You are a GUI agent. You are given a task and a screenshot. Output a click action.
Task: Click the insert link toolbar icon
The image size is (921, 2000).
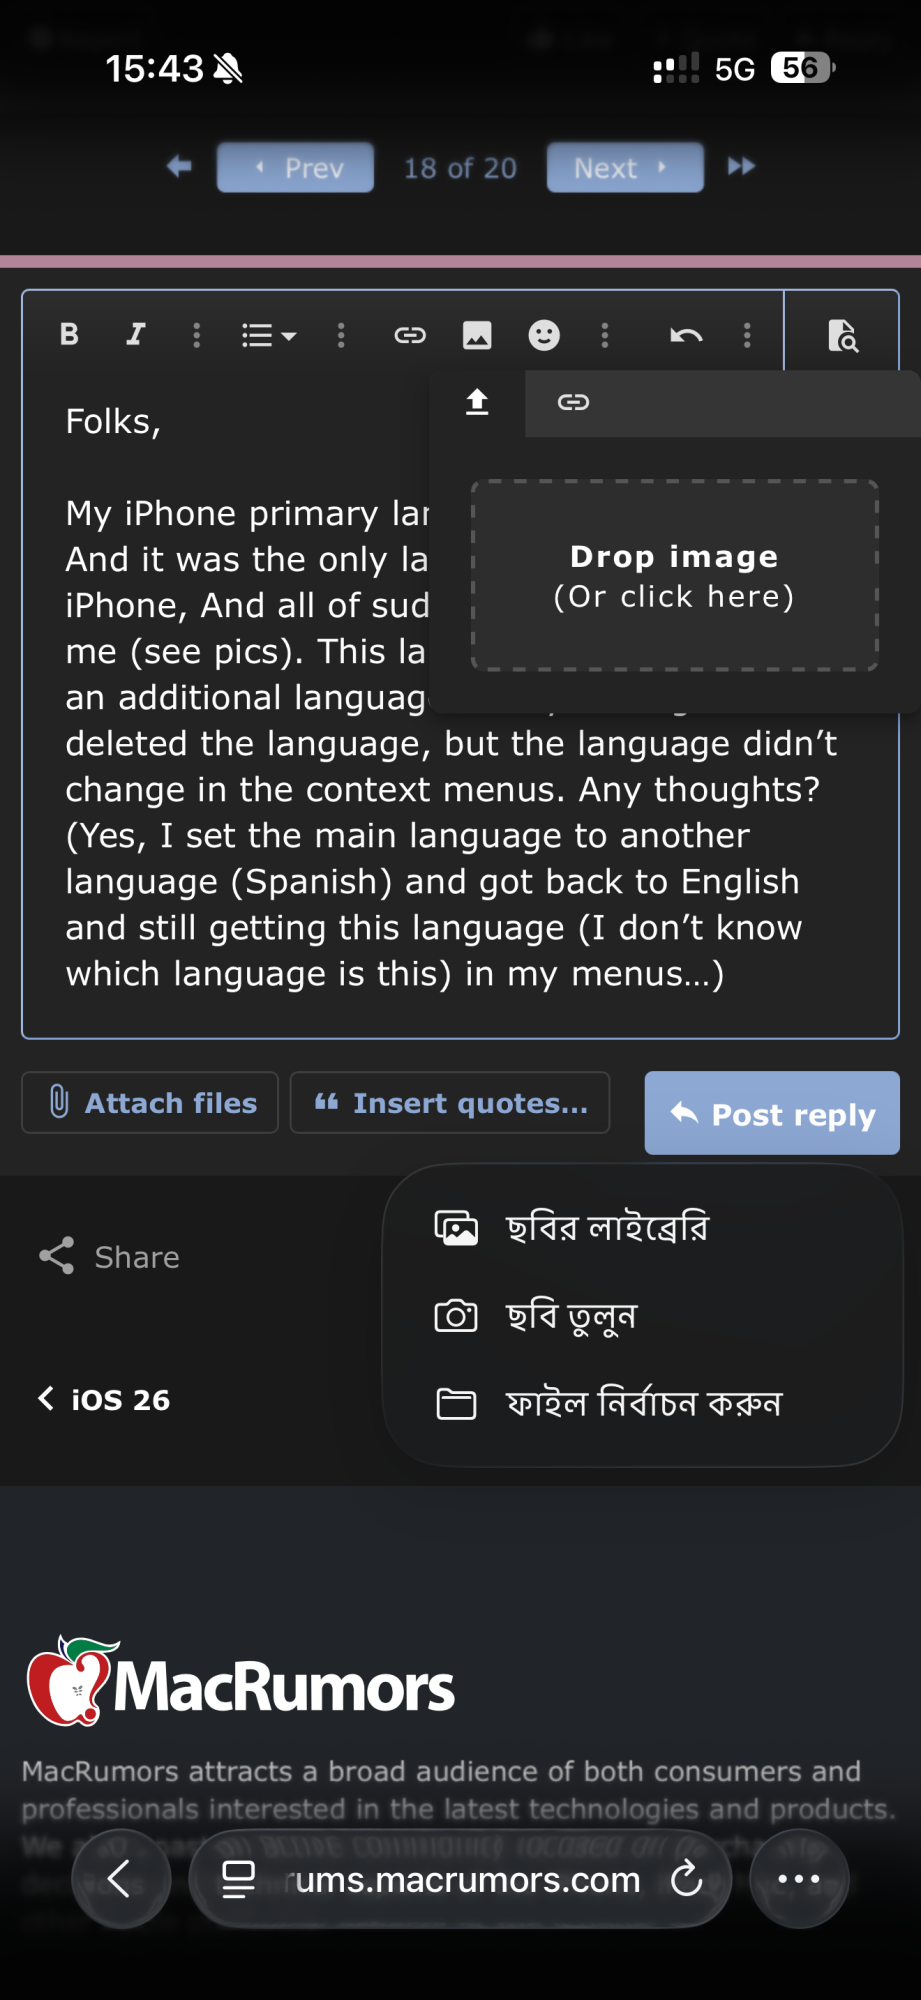(410, 335)
